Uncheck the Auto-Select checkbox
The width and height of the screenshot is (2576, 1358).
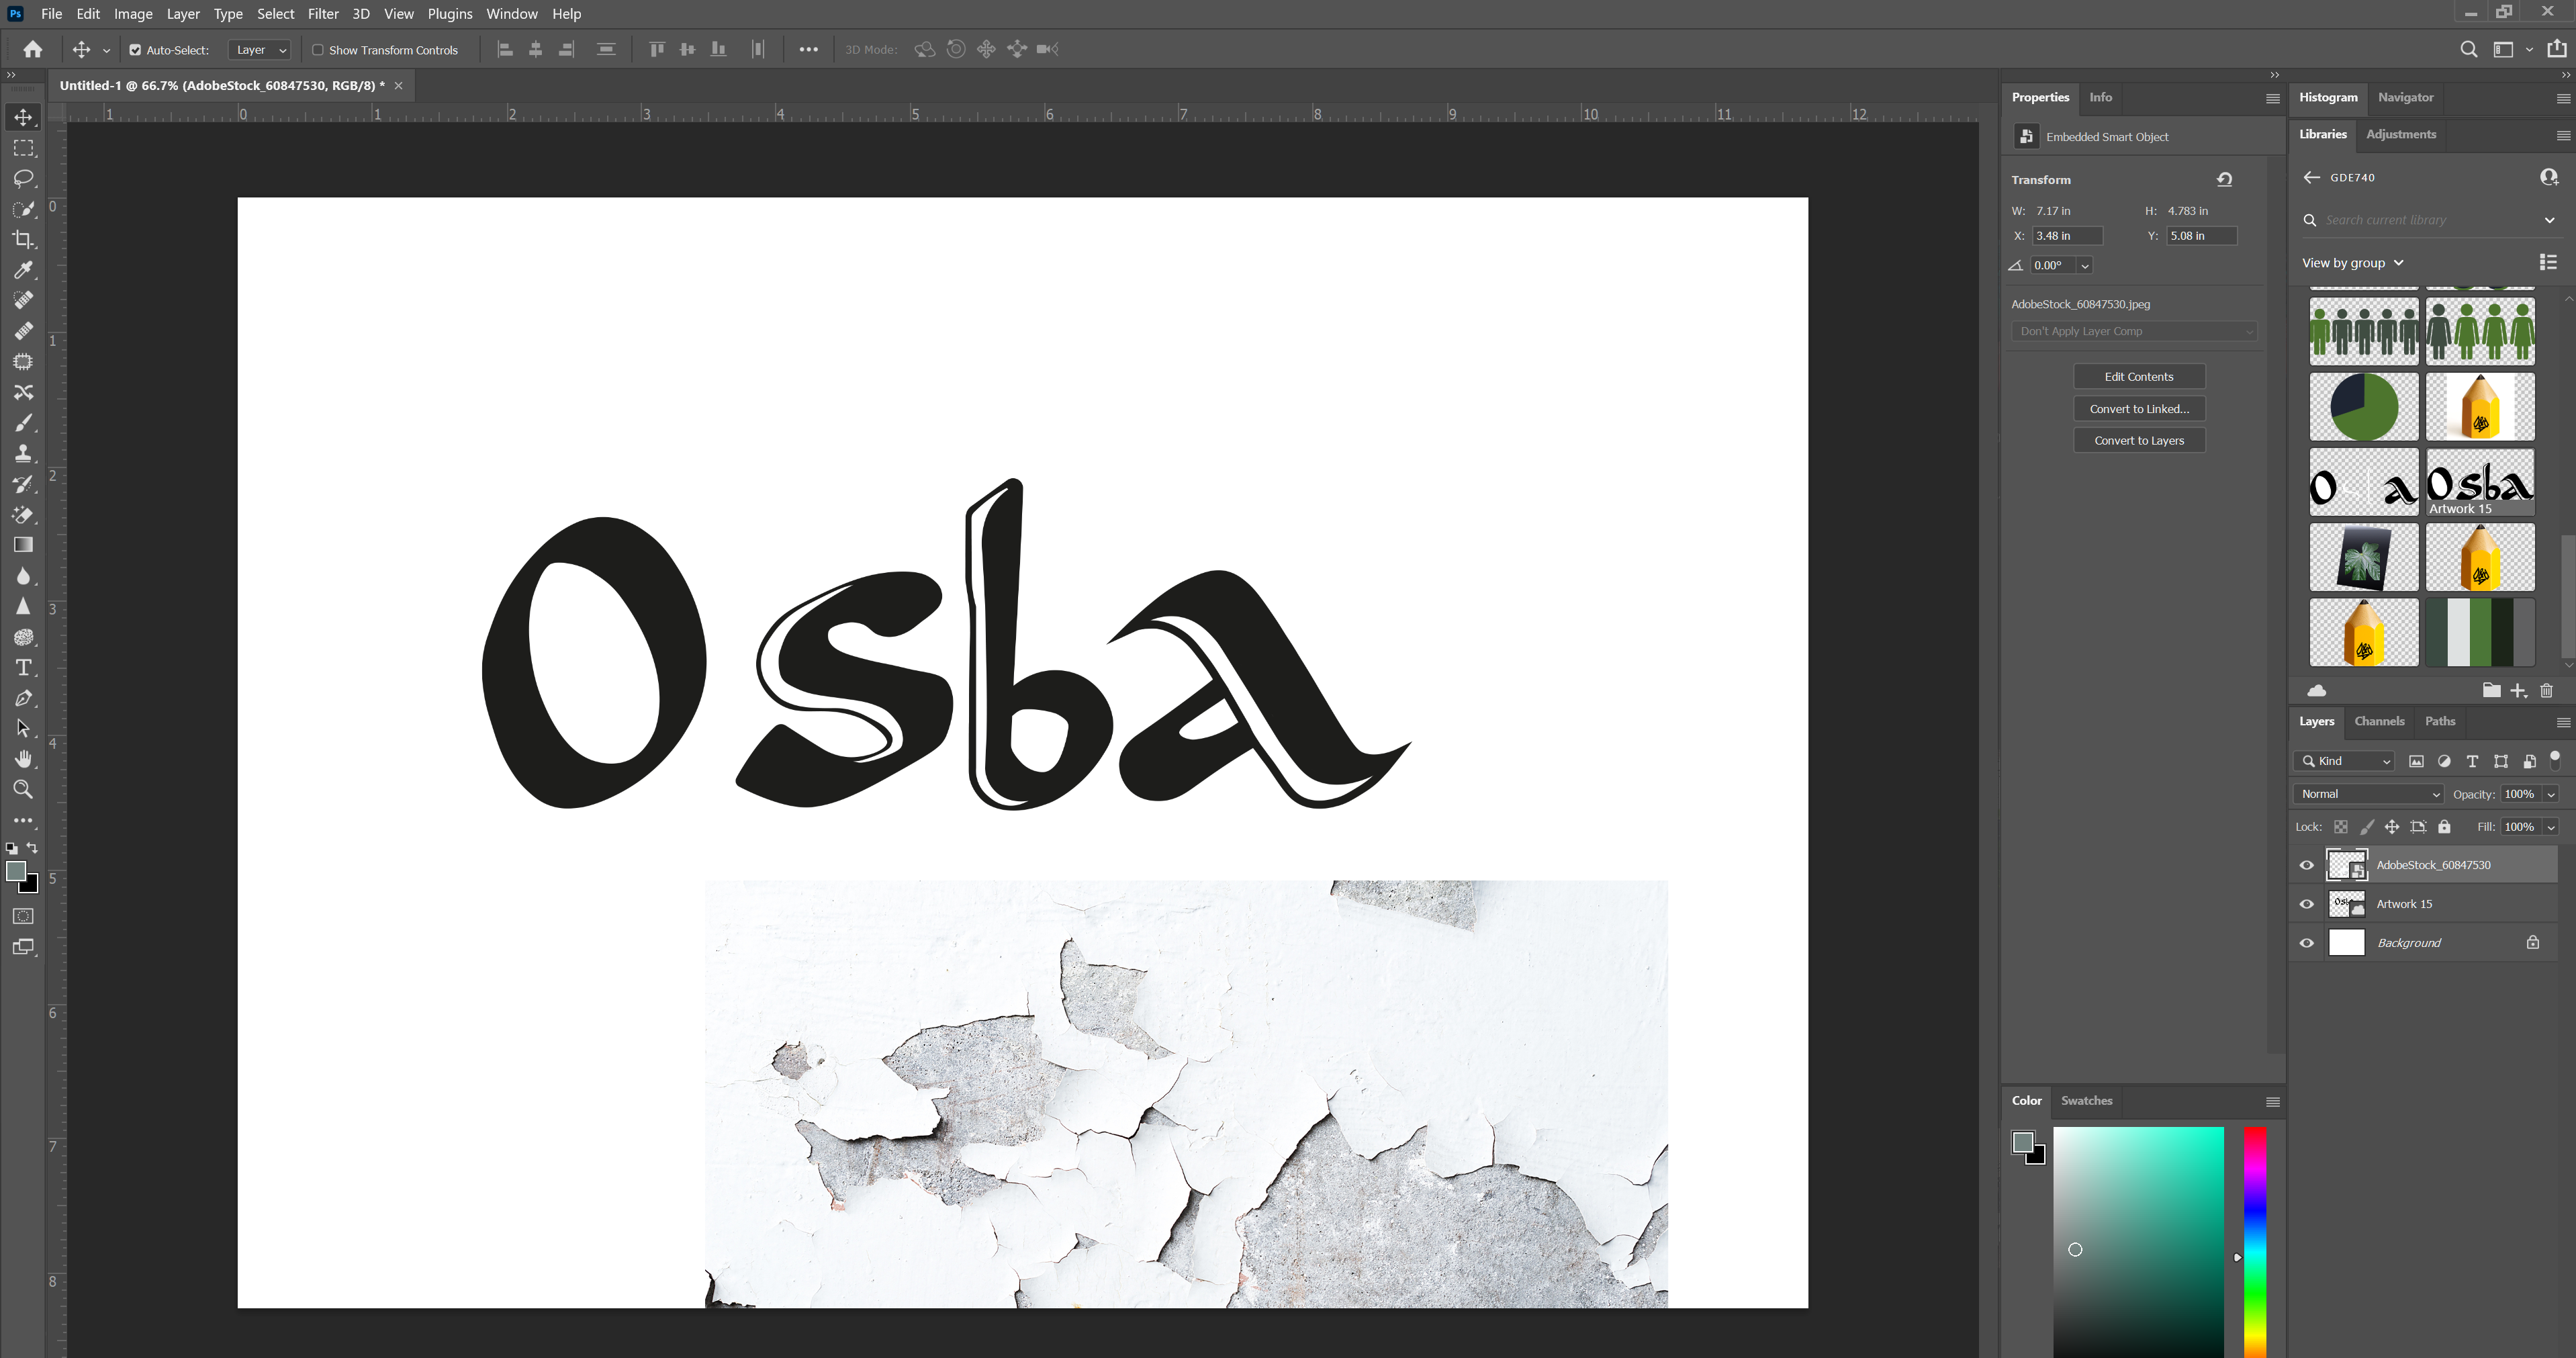[x=135, y=50]
